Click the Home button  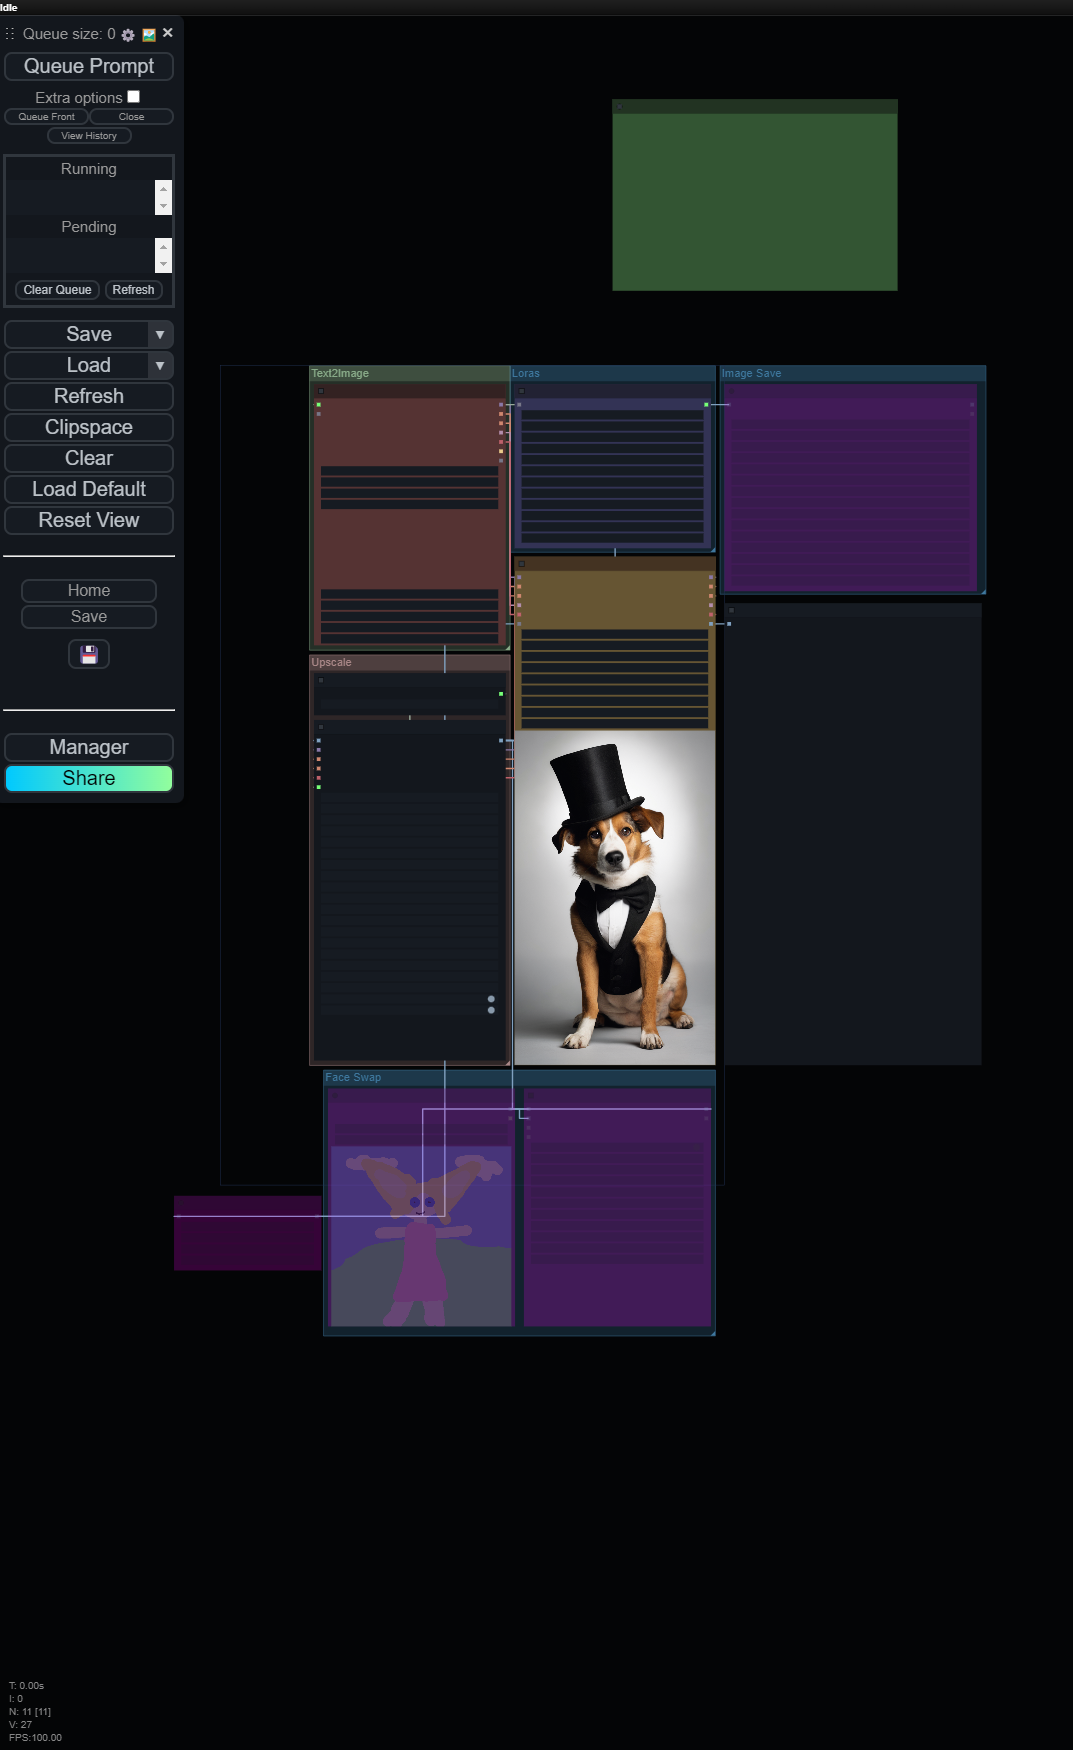[x=89, y=591]
